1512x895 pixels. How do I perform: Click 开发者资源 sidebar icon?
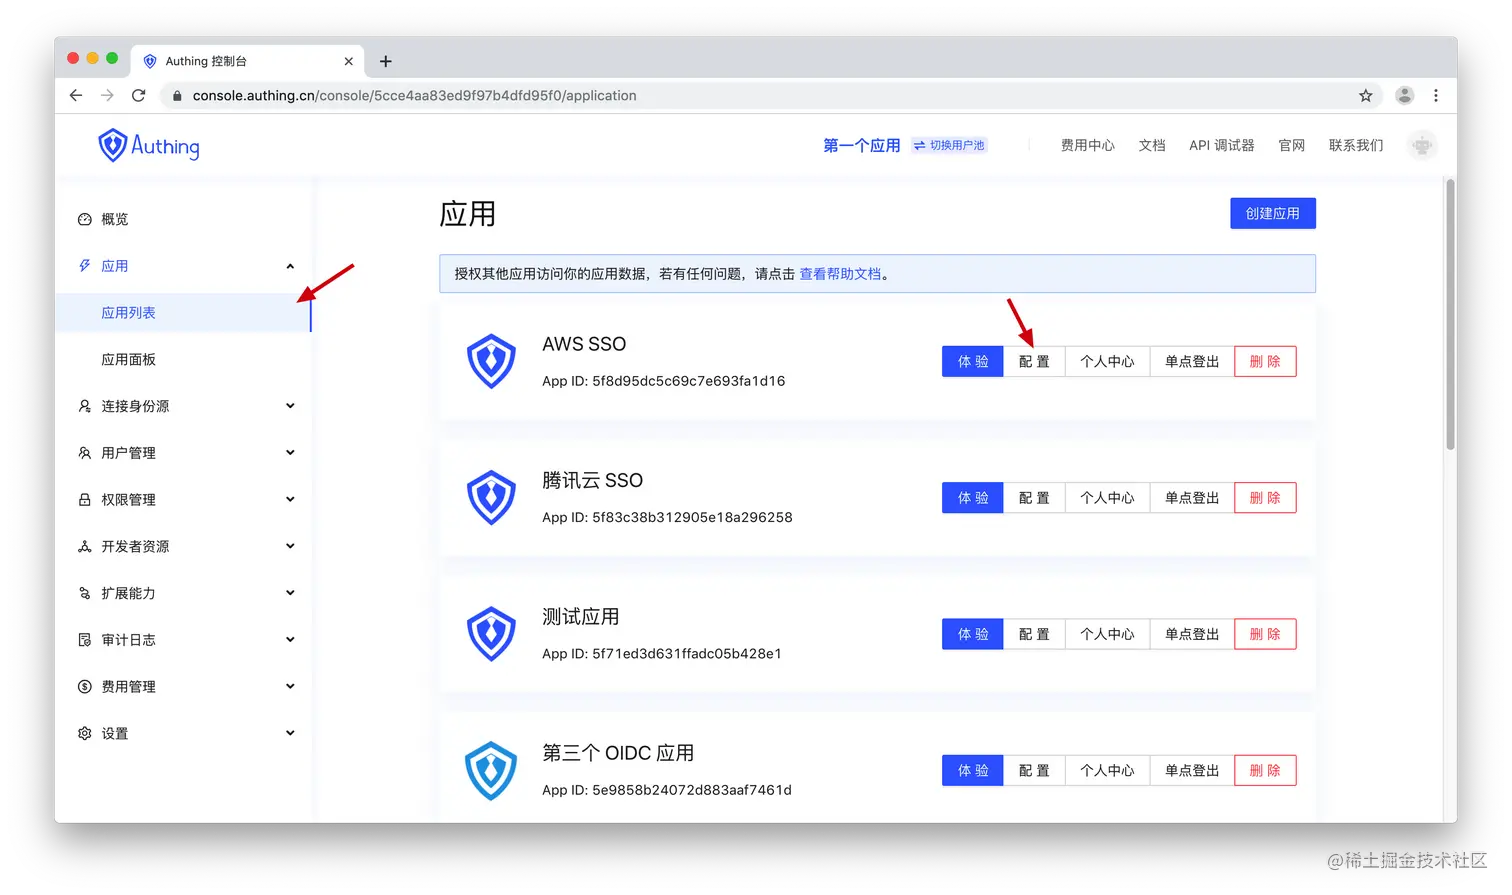(x=85, y=546)
